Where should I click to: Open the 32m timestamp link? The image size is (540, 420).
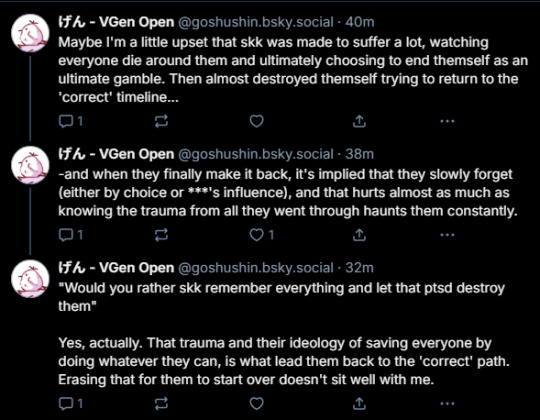[359, 267]
